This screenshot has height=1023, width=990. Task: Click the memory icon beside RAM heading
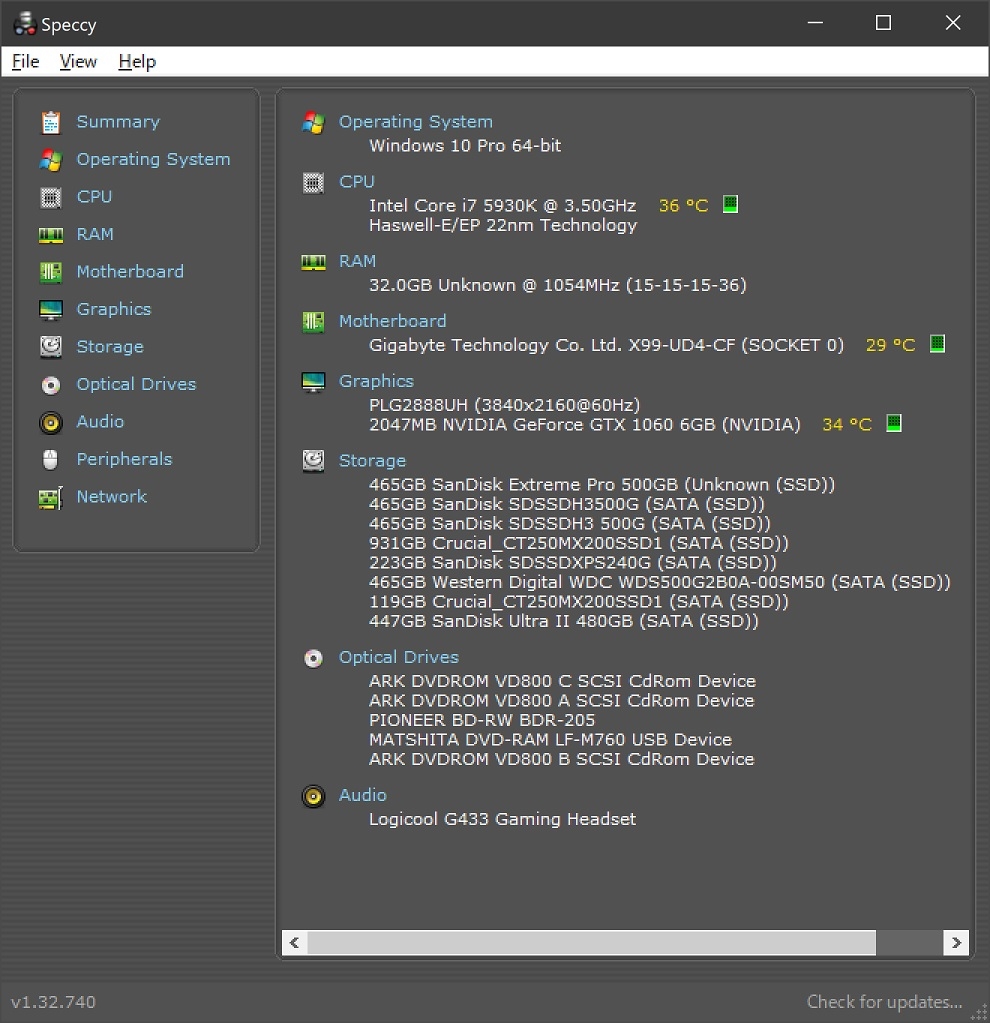tap(313, 262)
